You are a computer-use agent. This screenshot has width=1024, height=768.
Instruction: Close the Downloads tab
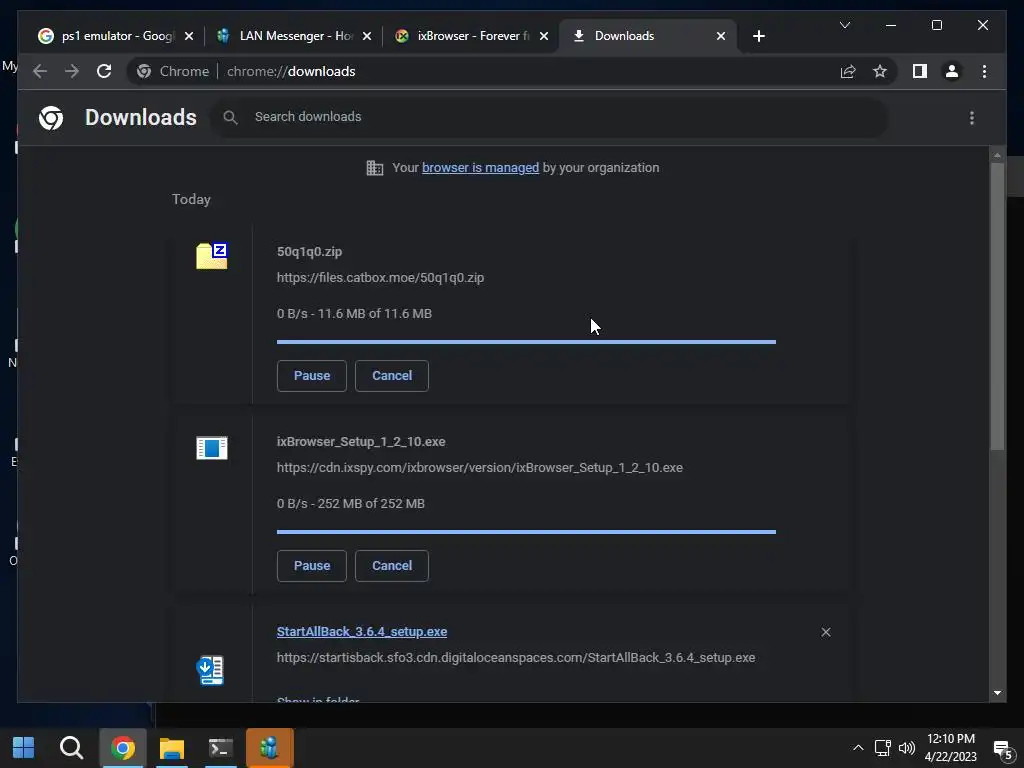[721, 36]
